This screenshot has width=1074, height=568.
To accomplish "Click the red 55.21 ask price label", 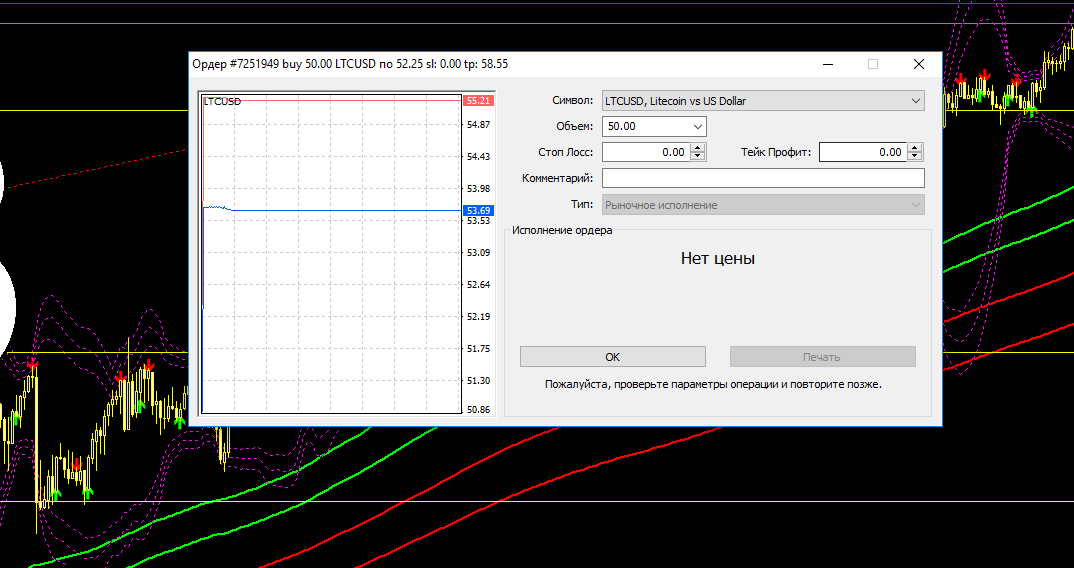I will point(478,101).
